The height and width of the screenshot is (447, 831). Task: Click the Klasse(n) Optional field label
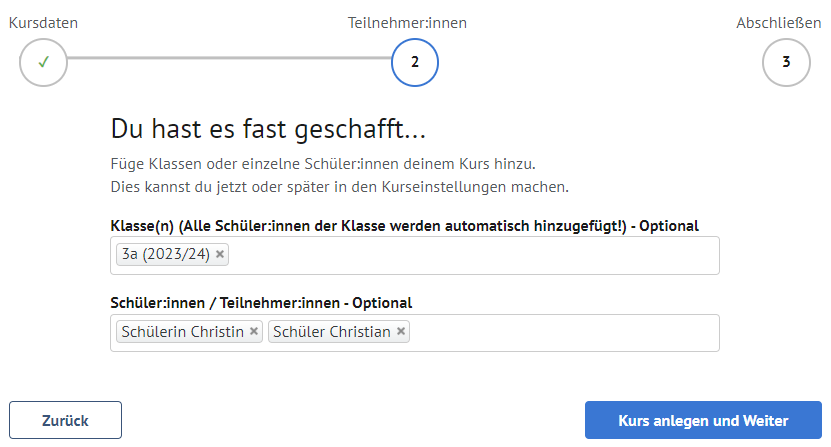tap(404, 225)
